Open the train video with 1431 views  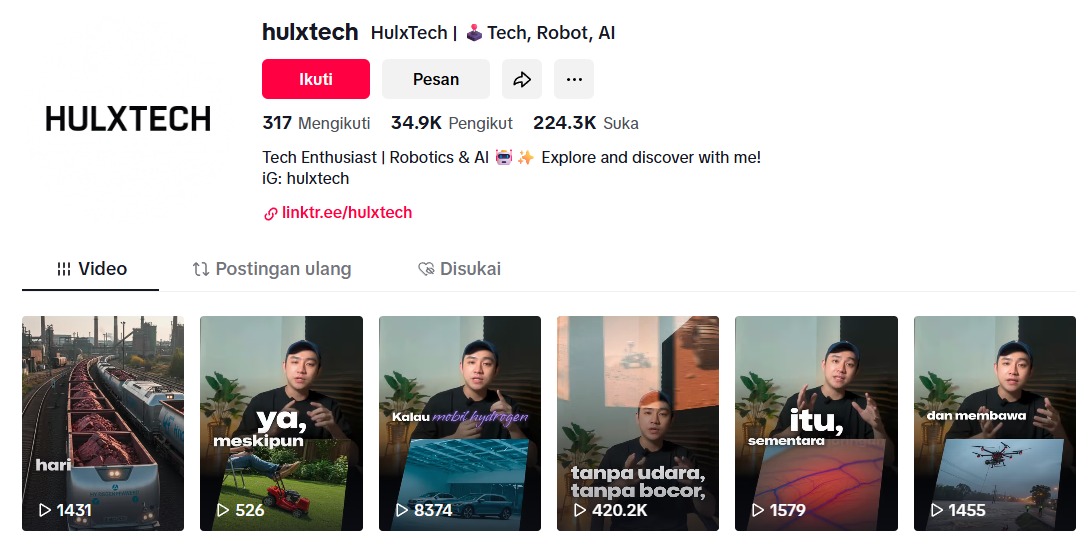coord(103,423)
